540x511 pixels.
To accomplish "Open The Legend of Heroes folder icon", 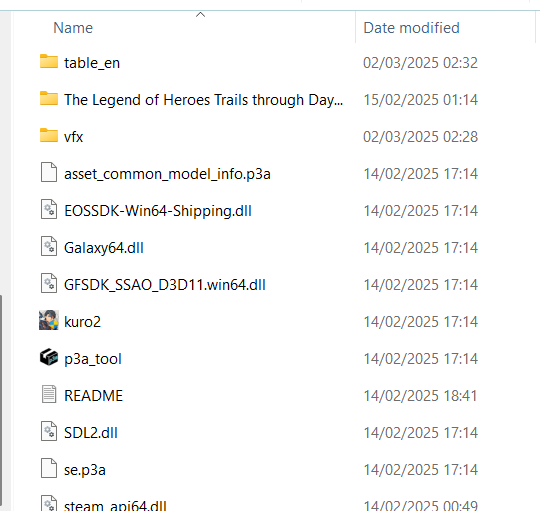I will [49, 99].
